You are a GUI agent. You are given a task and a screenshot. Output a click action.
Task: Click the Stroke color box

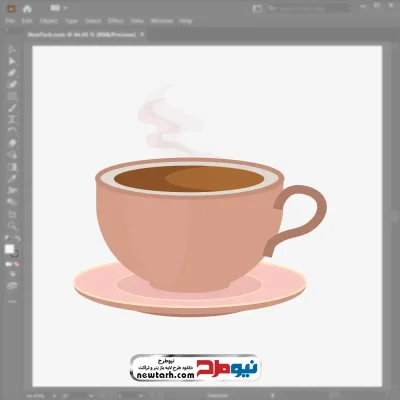(15, 254)
